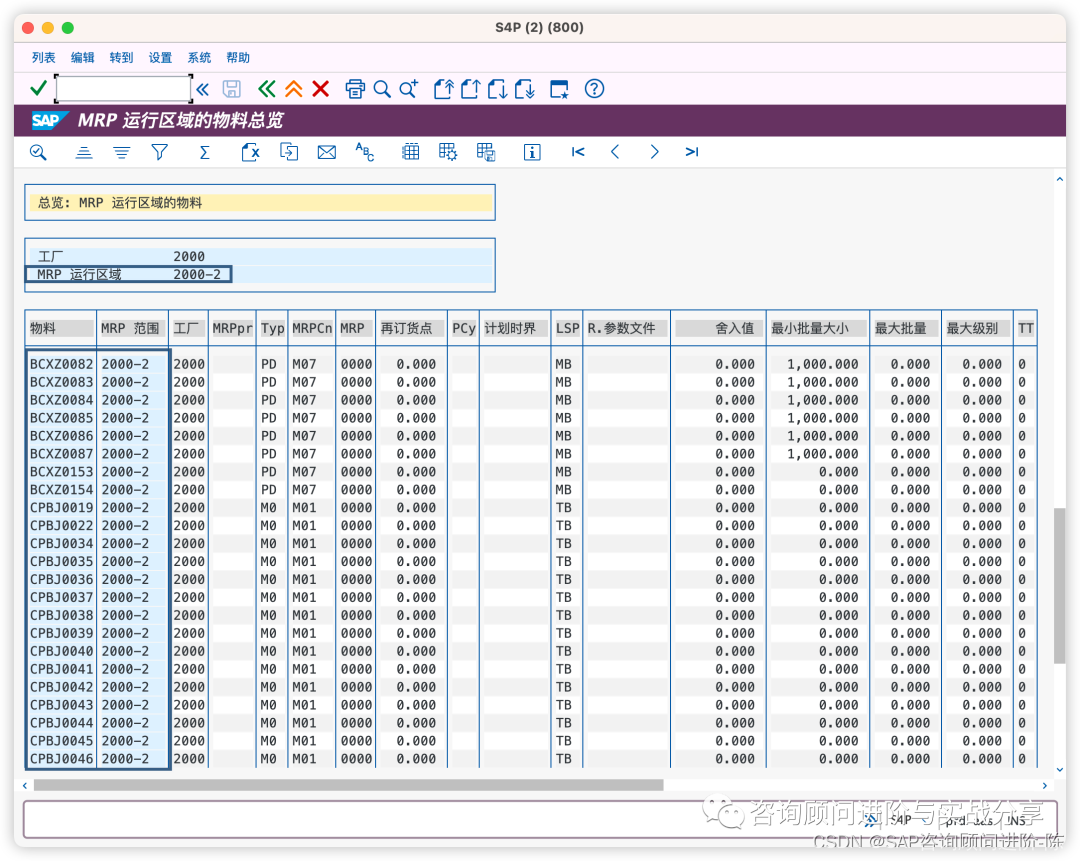Click the column left arrow icon
The image size is (1080, 861).
tap(615, 152)
